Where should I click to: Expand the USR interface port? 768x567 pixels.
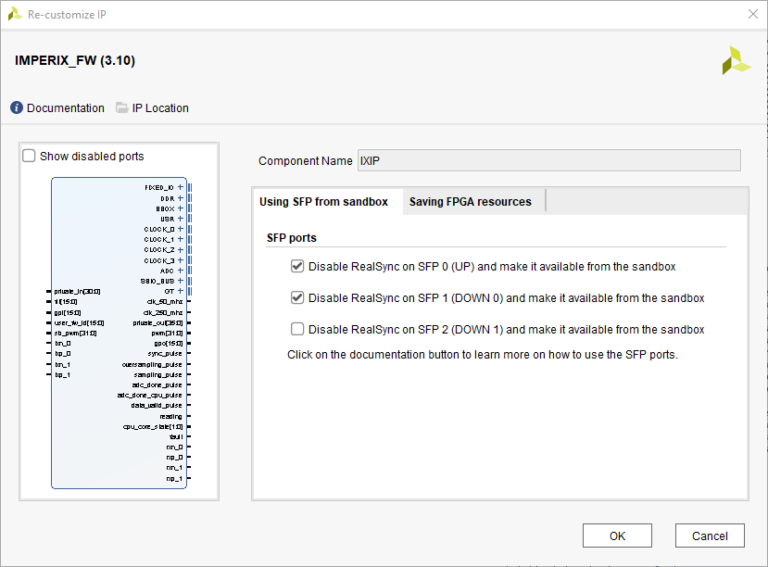click(180, 218)
